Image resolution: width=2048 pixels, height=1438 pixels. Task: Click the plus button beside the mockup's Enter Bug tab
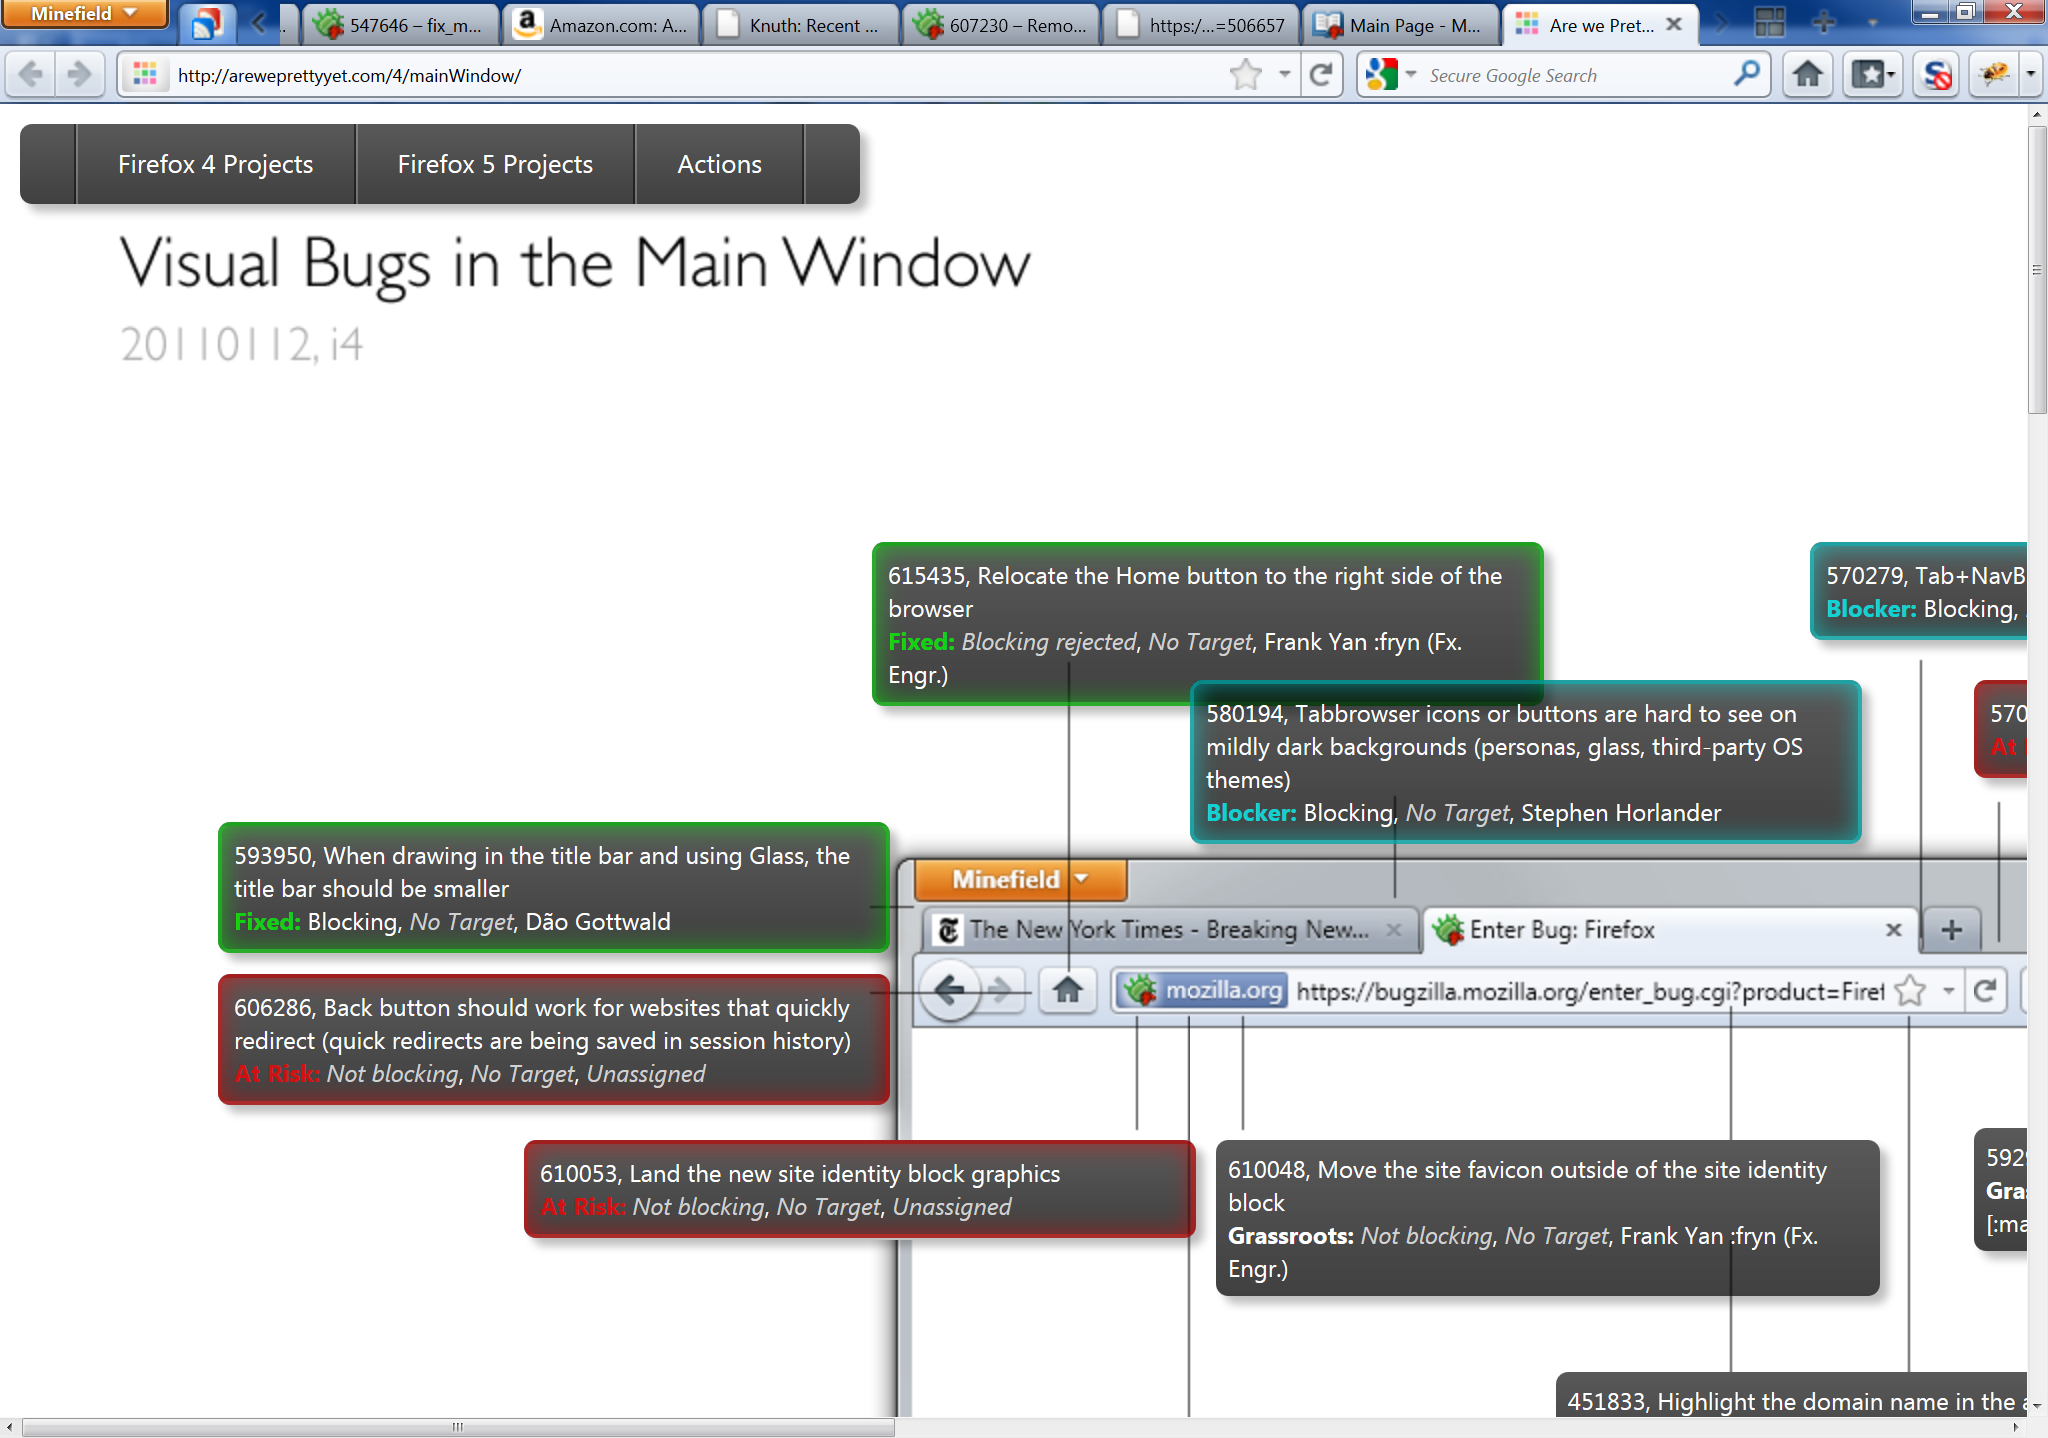click(1951, 930)
